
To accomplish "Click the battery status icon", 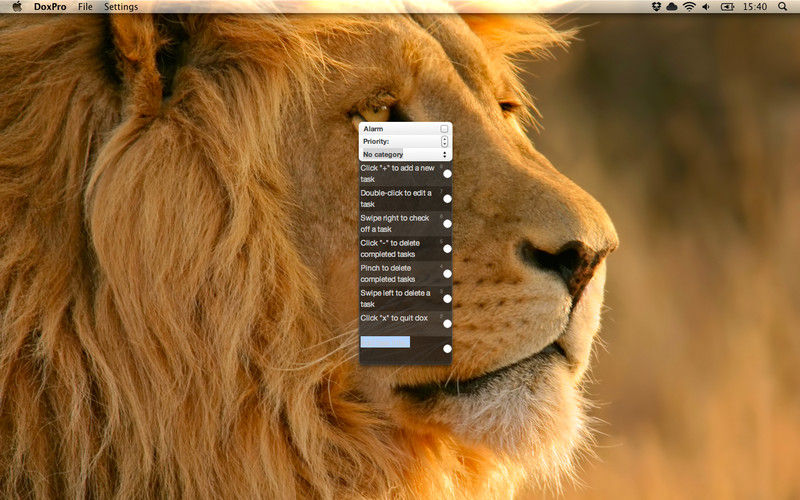I will (725, 7).
